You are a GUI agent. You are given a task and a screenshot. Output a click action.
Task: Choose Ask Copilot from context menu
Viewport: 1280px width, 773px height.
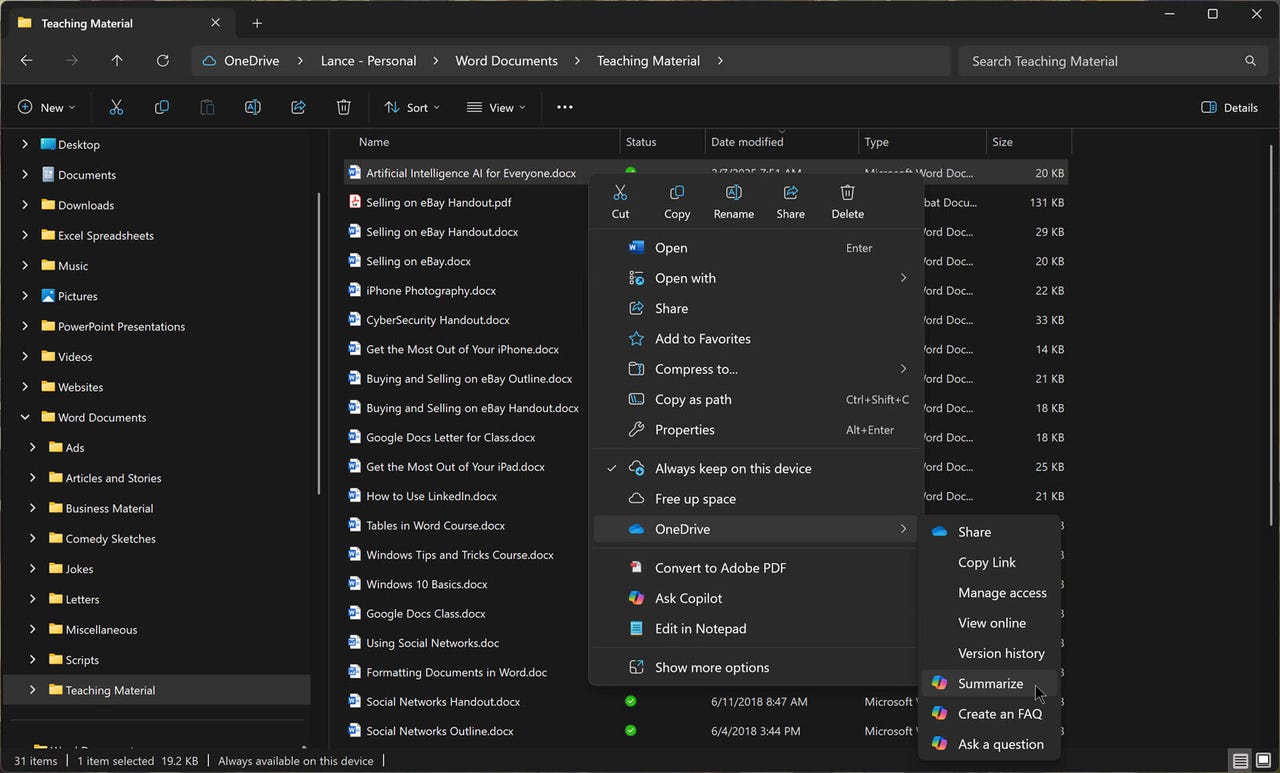pos(688,598)
